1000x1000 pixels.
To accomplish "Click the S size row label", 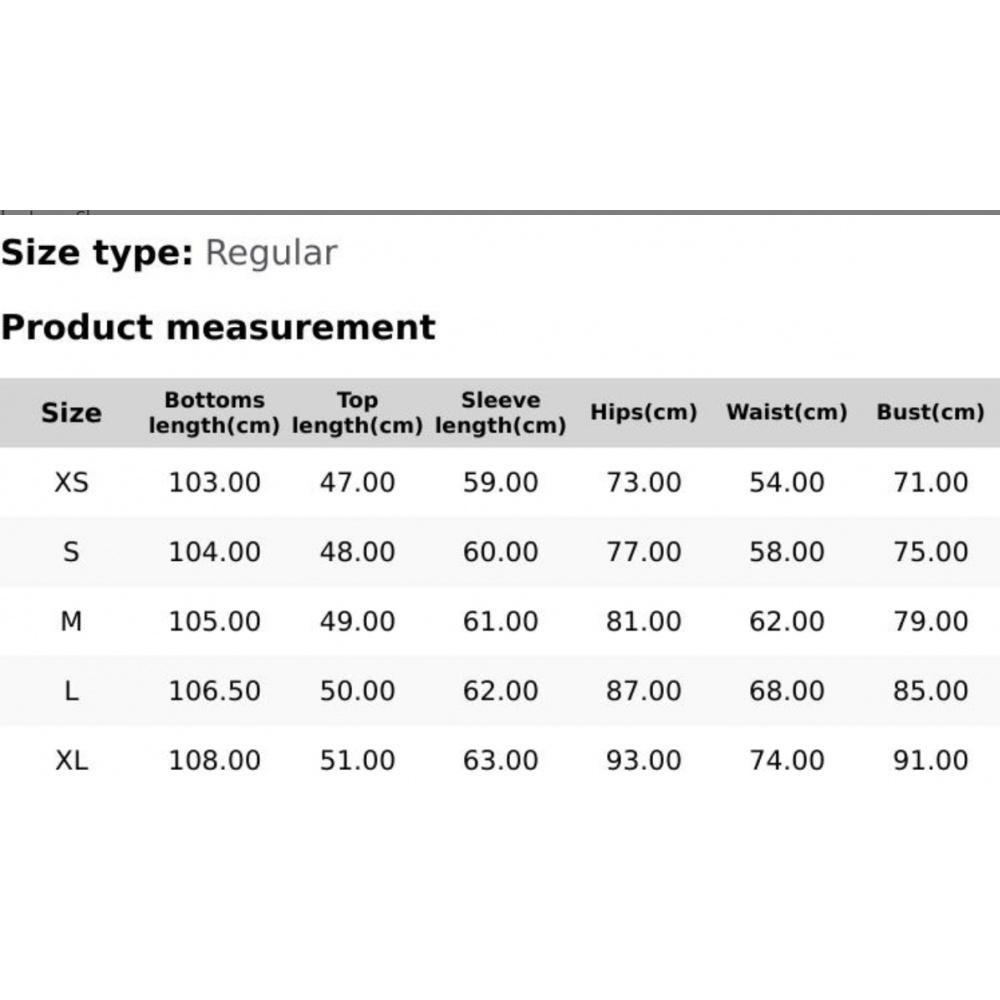I will pyautogui.click(x=71, y=552).
